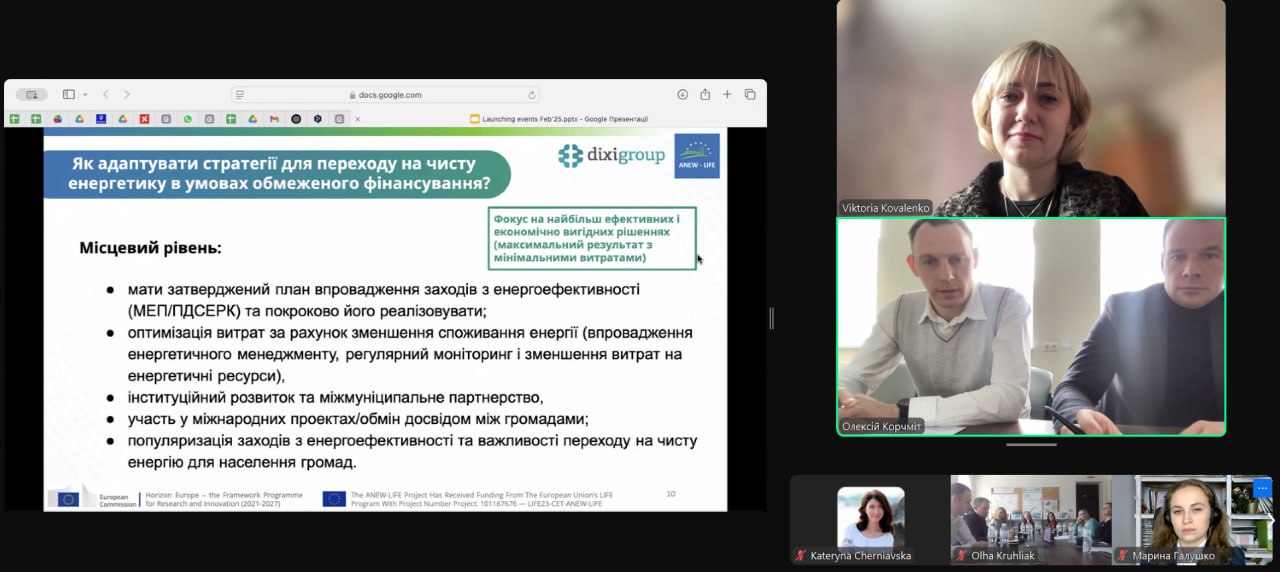Click the Safari sidebar toggle icon
The height and width of the screenshot is (572, 1280).
coord(68,94)
